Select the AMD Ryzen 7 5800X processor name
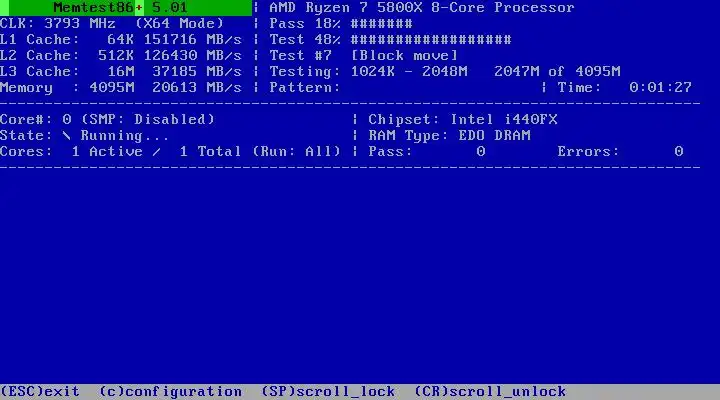720x400 pixels. coord(422,8)
